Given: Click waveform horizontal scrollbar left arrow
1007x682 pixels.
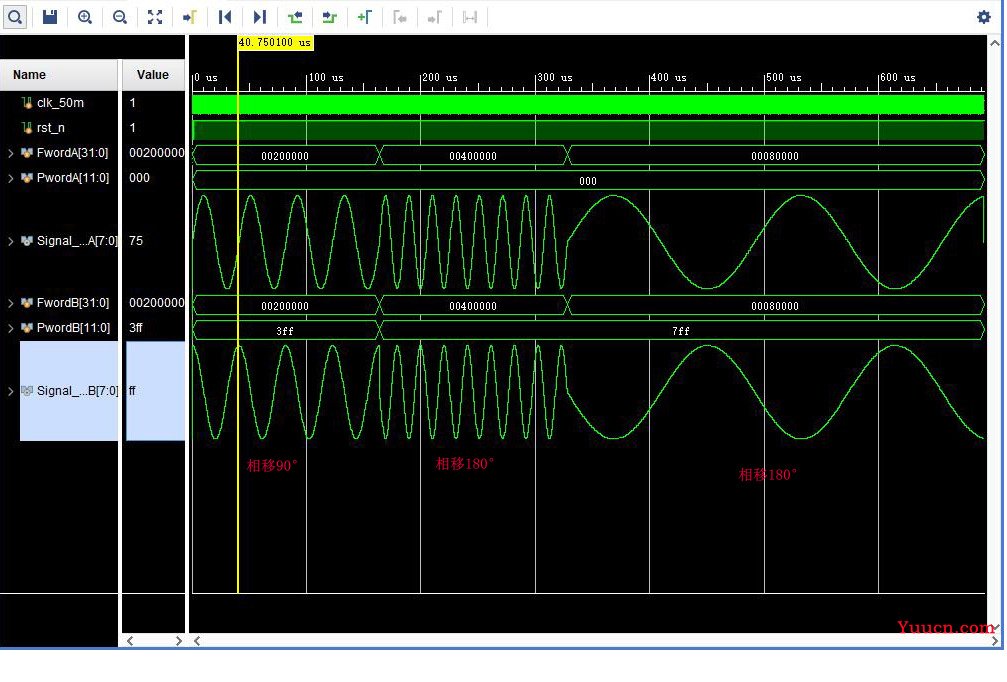Looking at the screenshot, I should (197, 641).
